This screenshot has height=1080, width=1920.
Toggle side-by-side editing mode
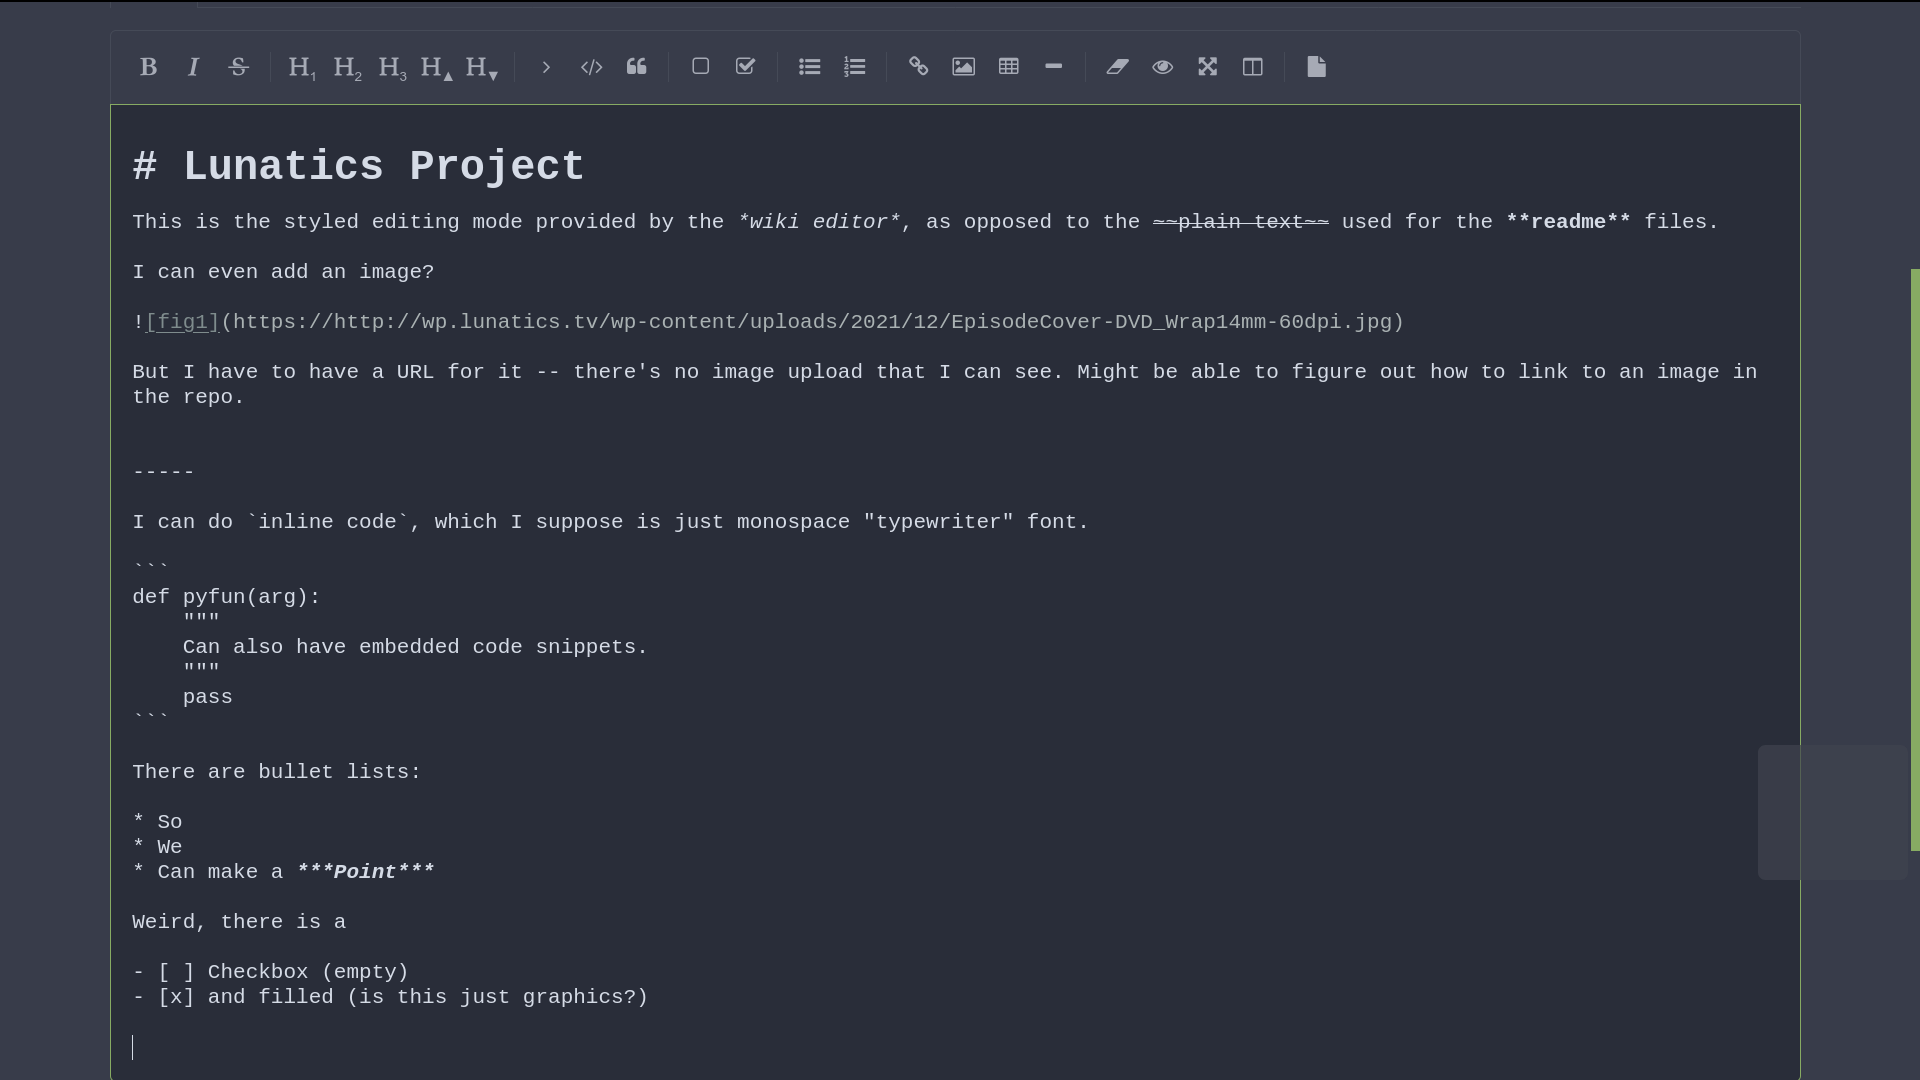(x=1252, y=67)
